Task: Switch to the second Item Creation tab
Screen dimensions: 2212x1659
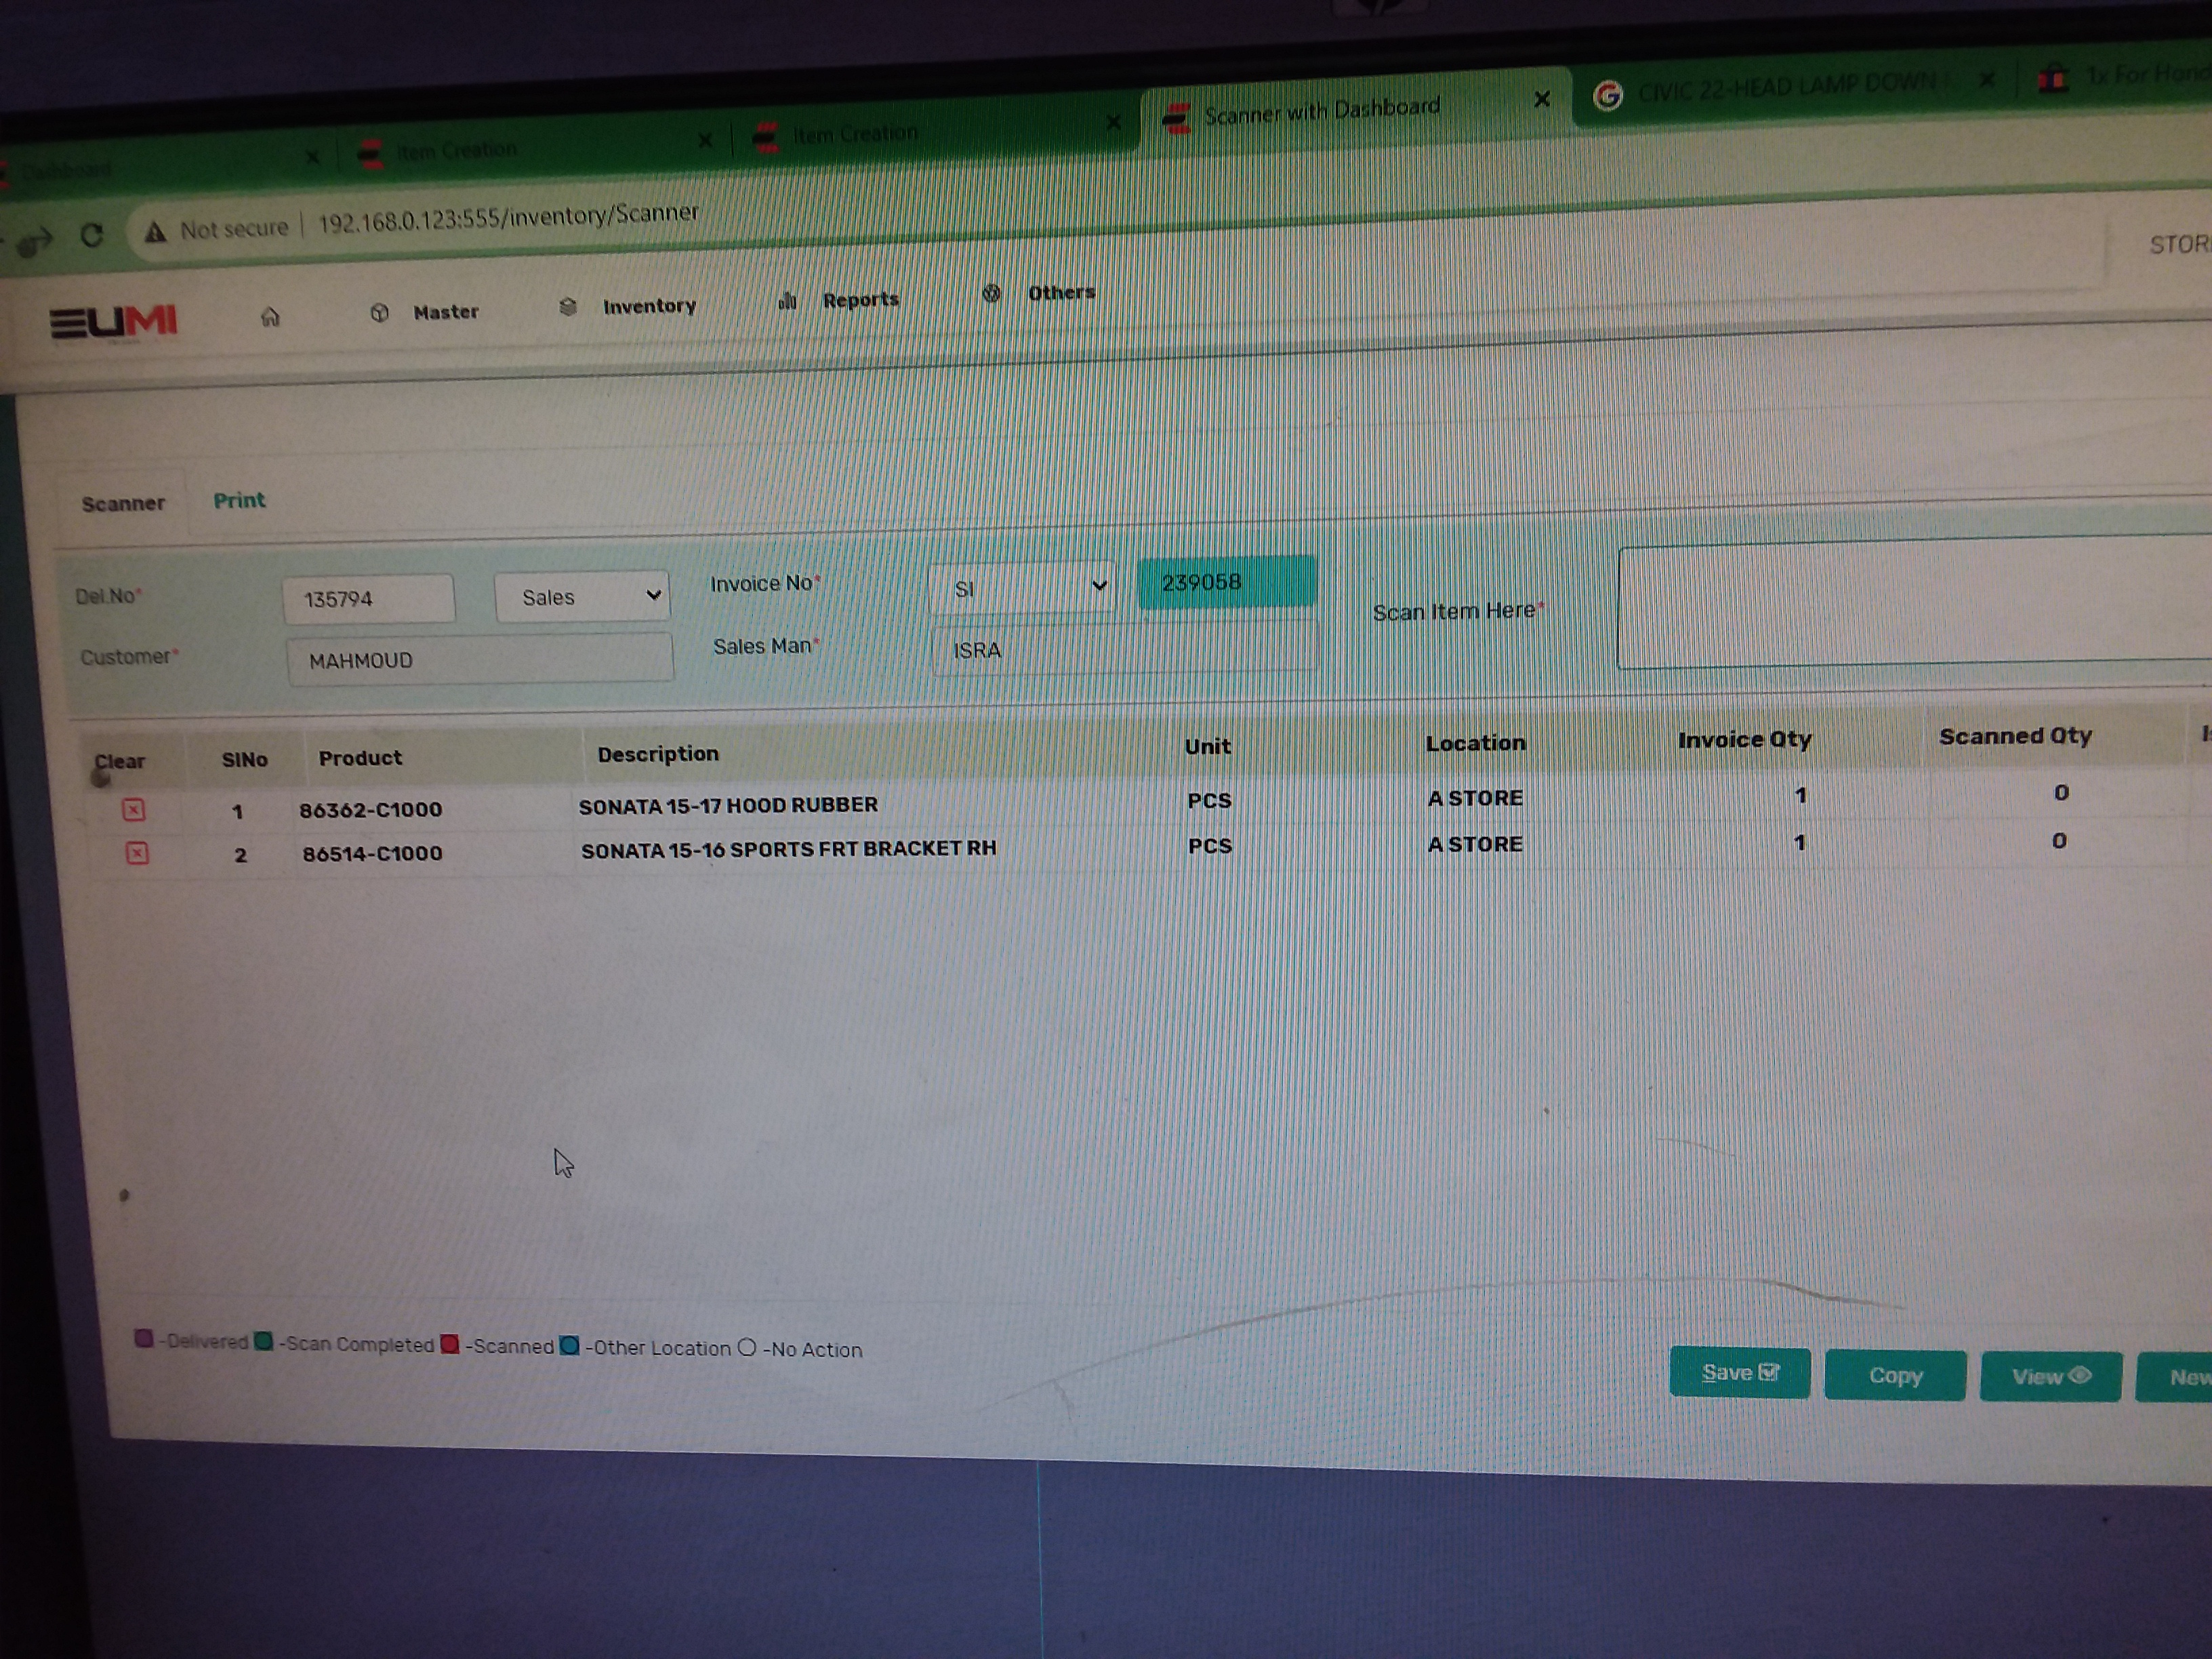Action: point(855,134)
